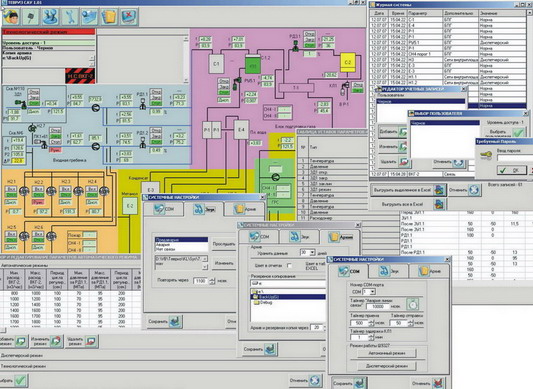Click the Диспетчерский режим button
The image size is (533, 389).
pos(387,366)
